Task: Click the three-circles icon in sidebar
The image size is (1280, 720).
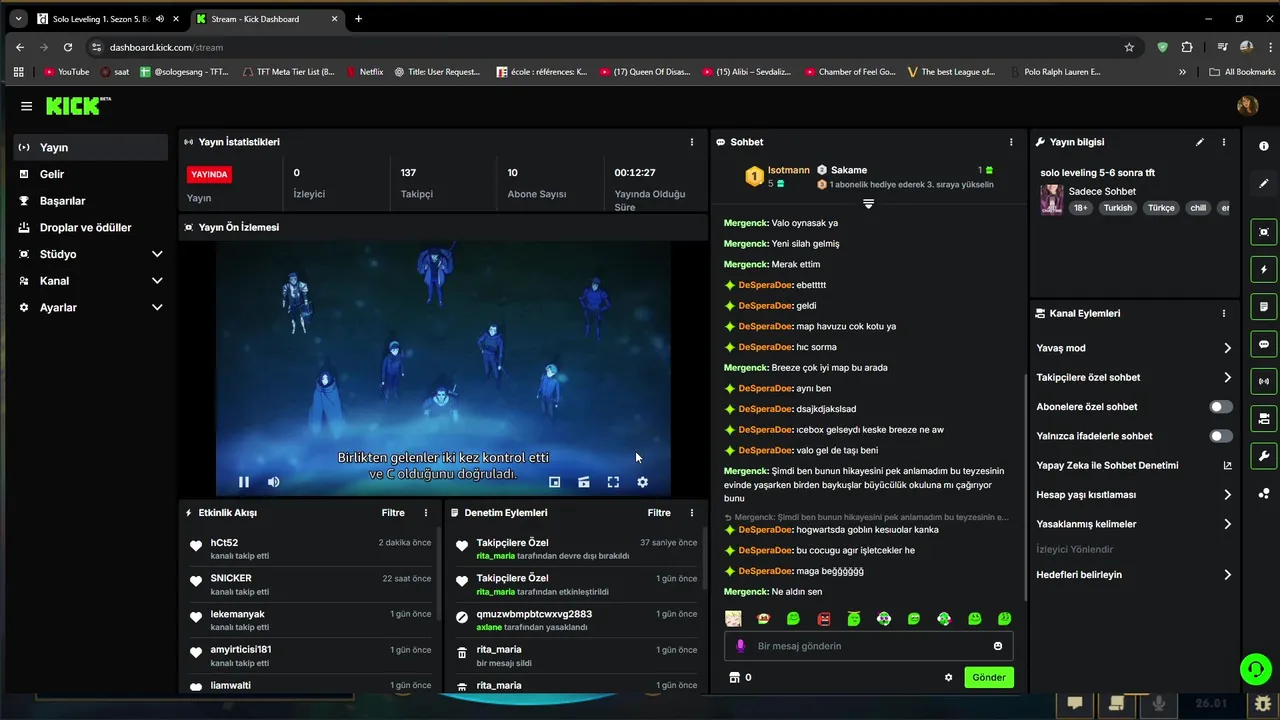Action: (1264, 493)
